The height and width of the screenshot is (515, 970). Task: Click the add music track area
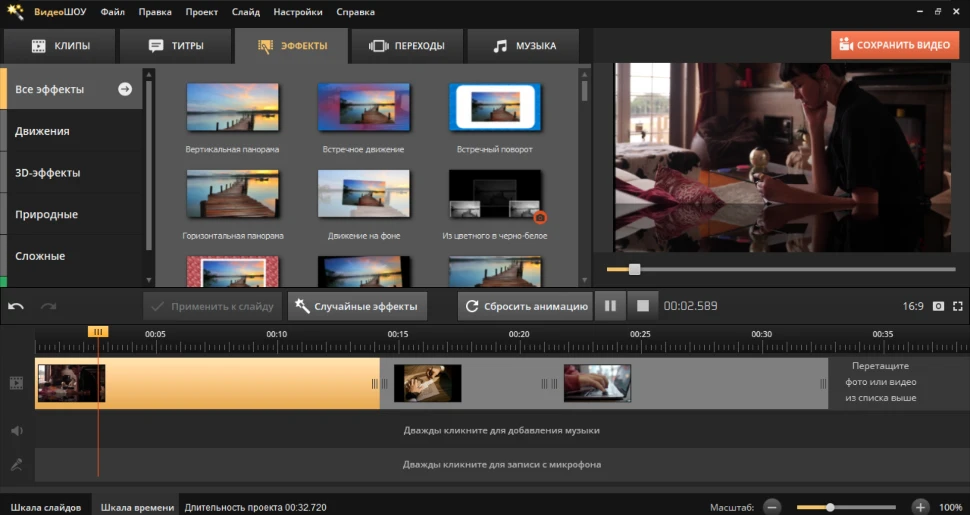click(502, 430)
